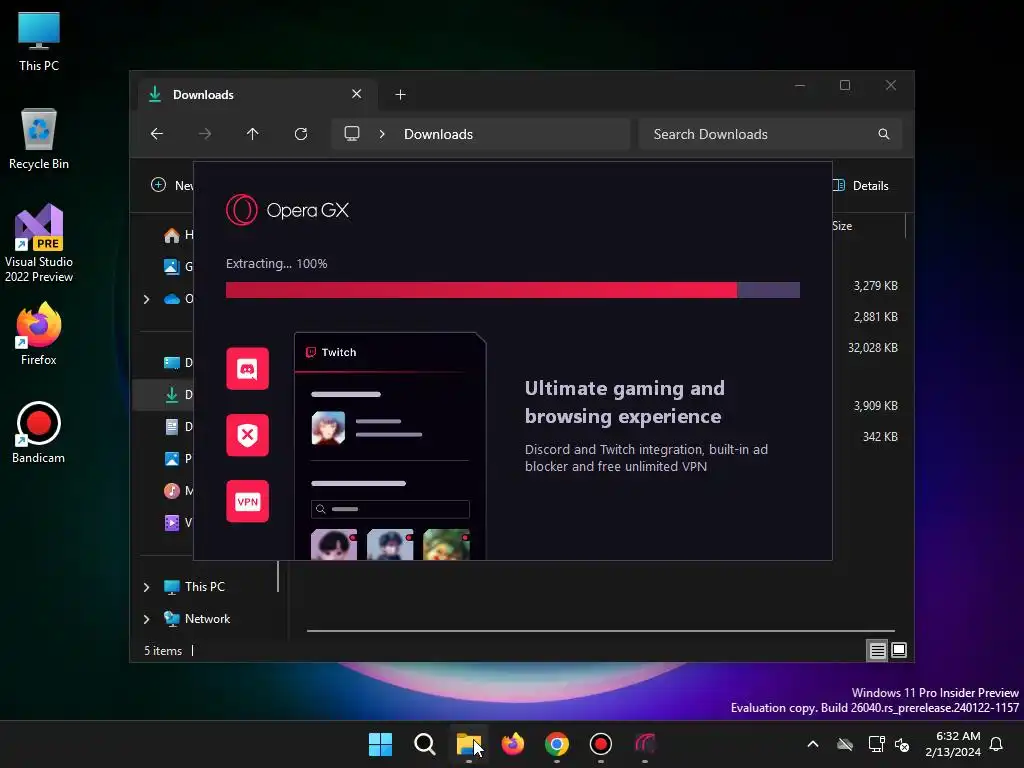Expand the OneDrive tree node

point(146,299)
